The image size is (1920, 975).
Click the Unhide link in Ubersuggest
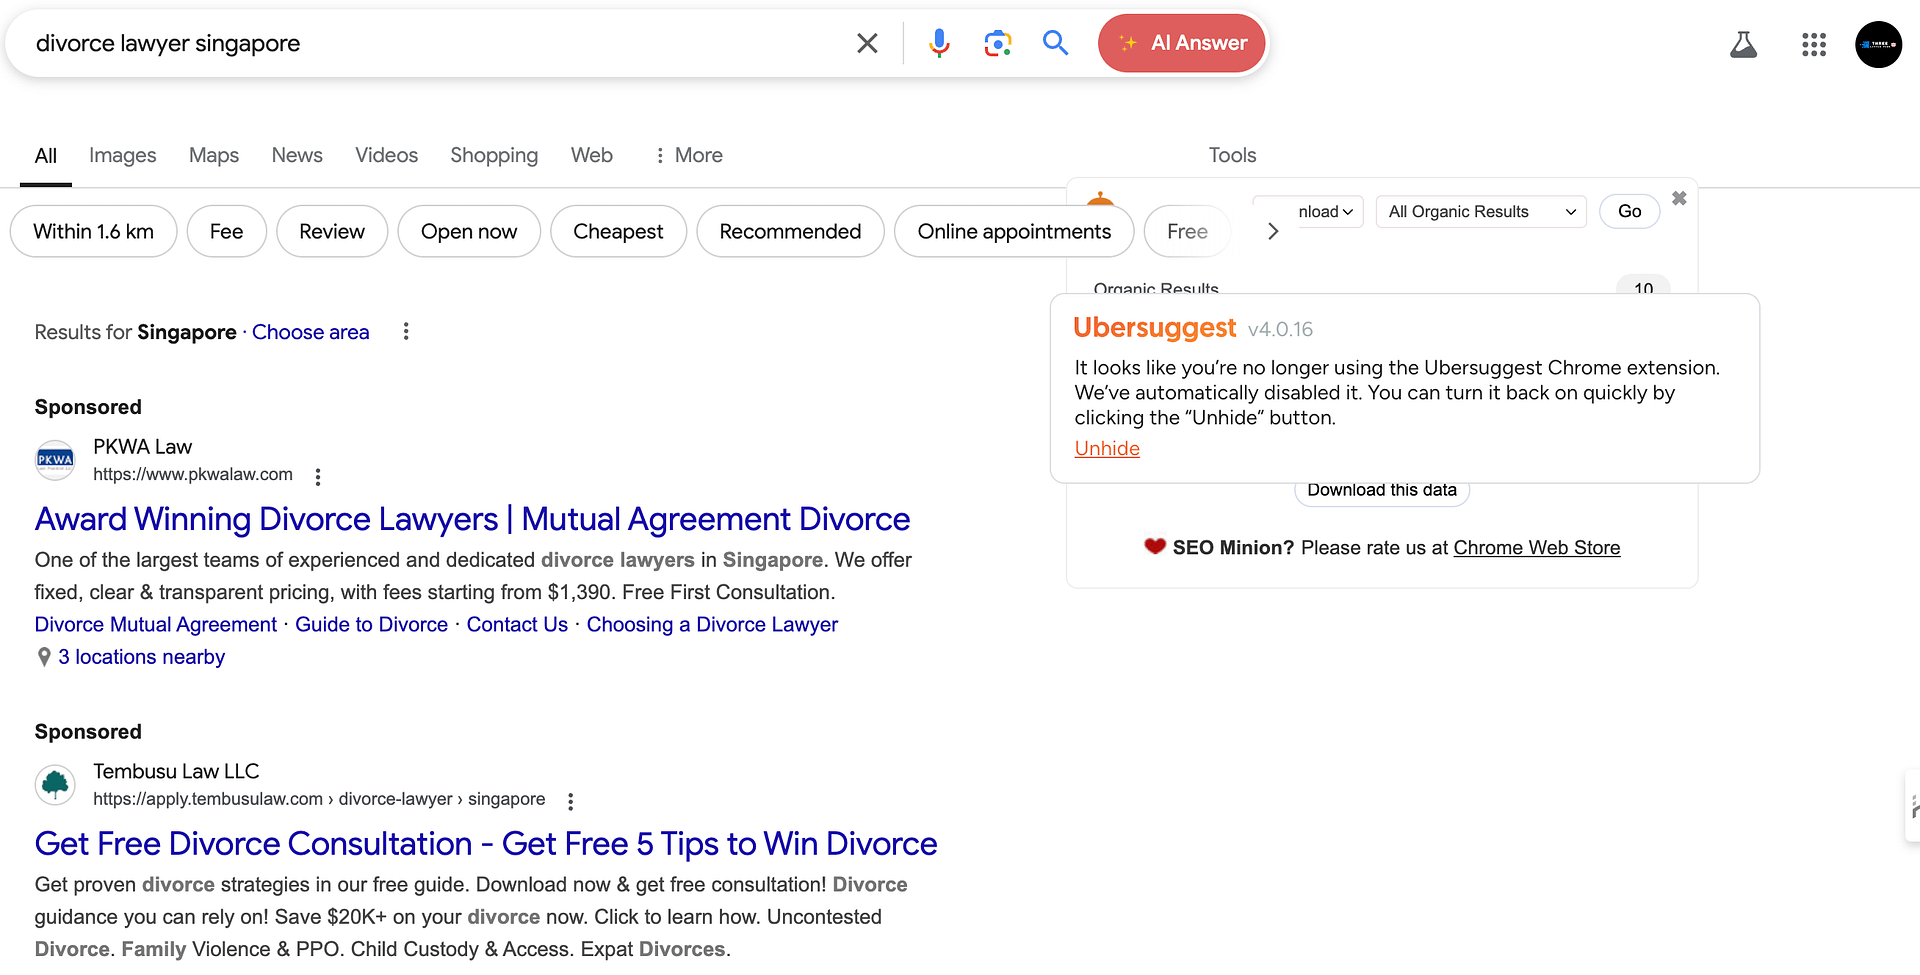(1106, 449)
